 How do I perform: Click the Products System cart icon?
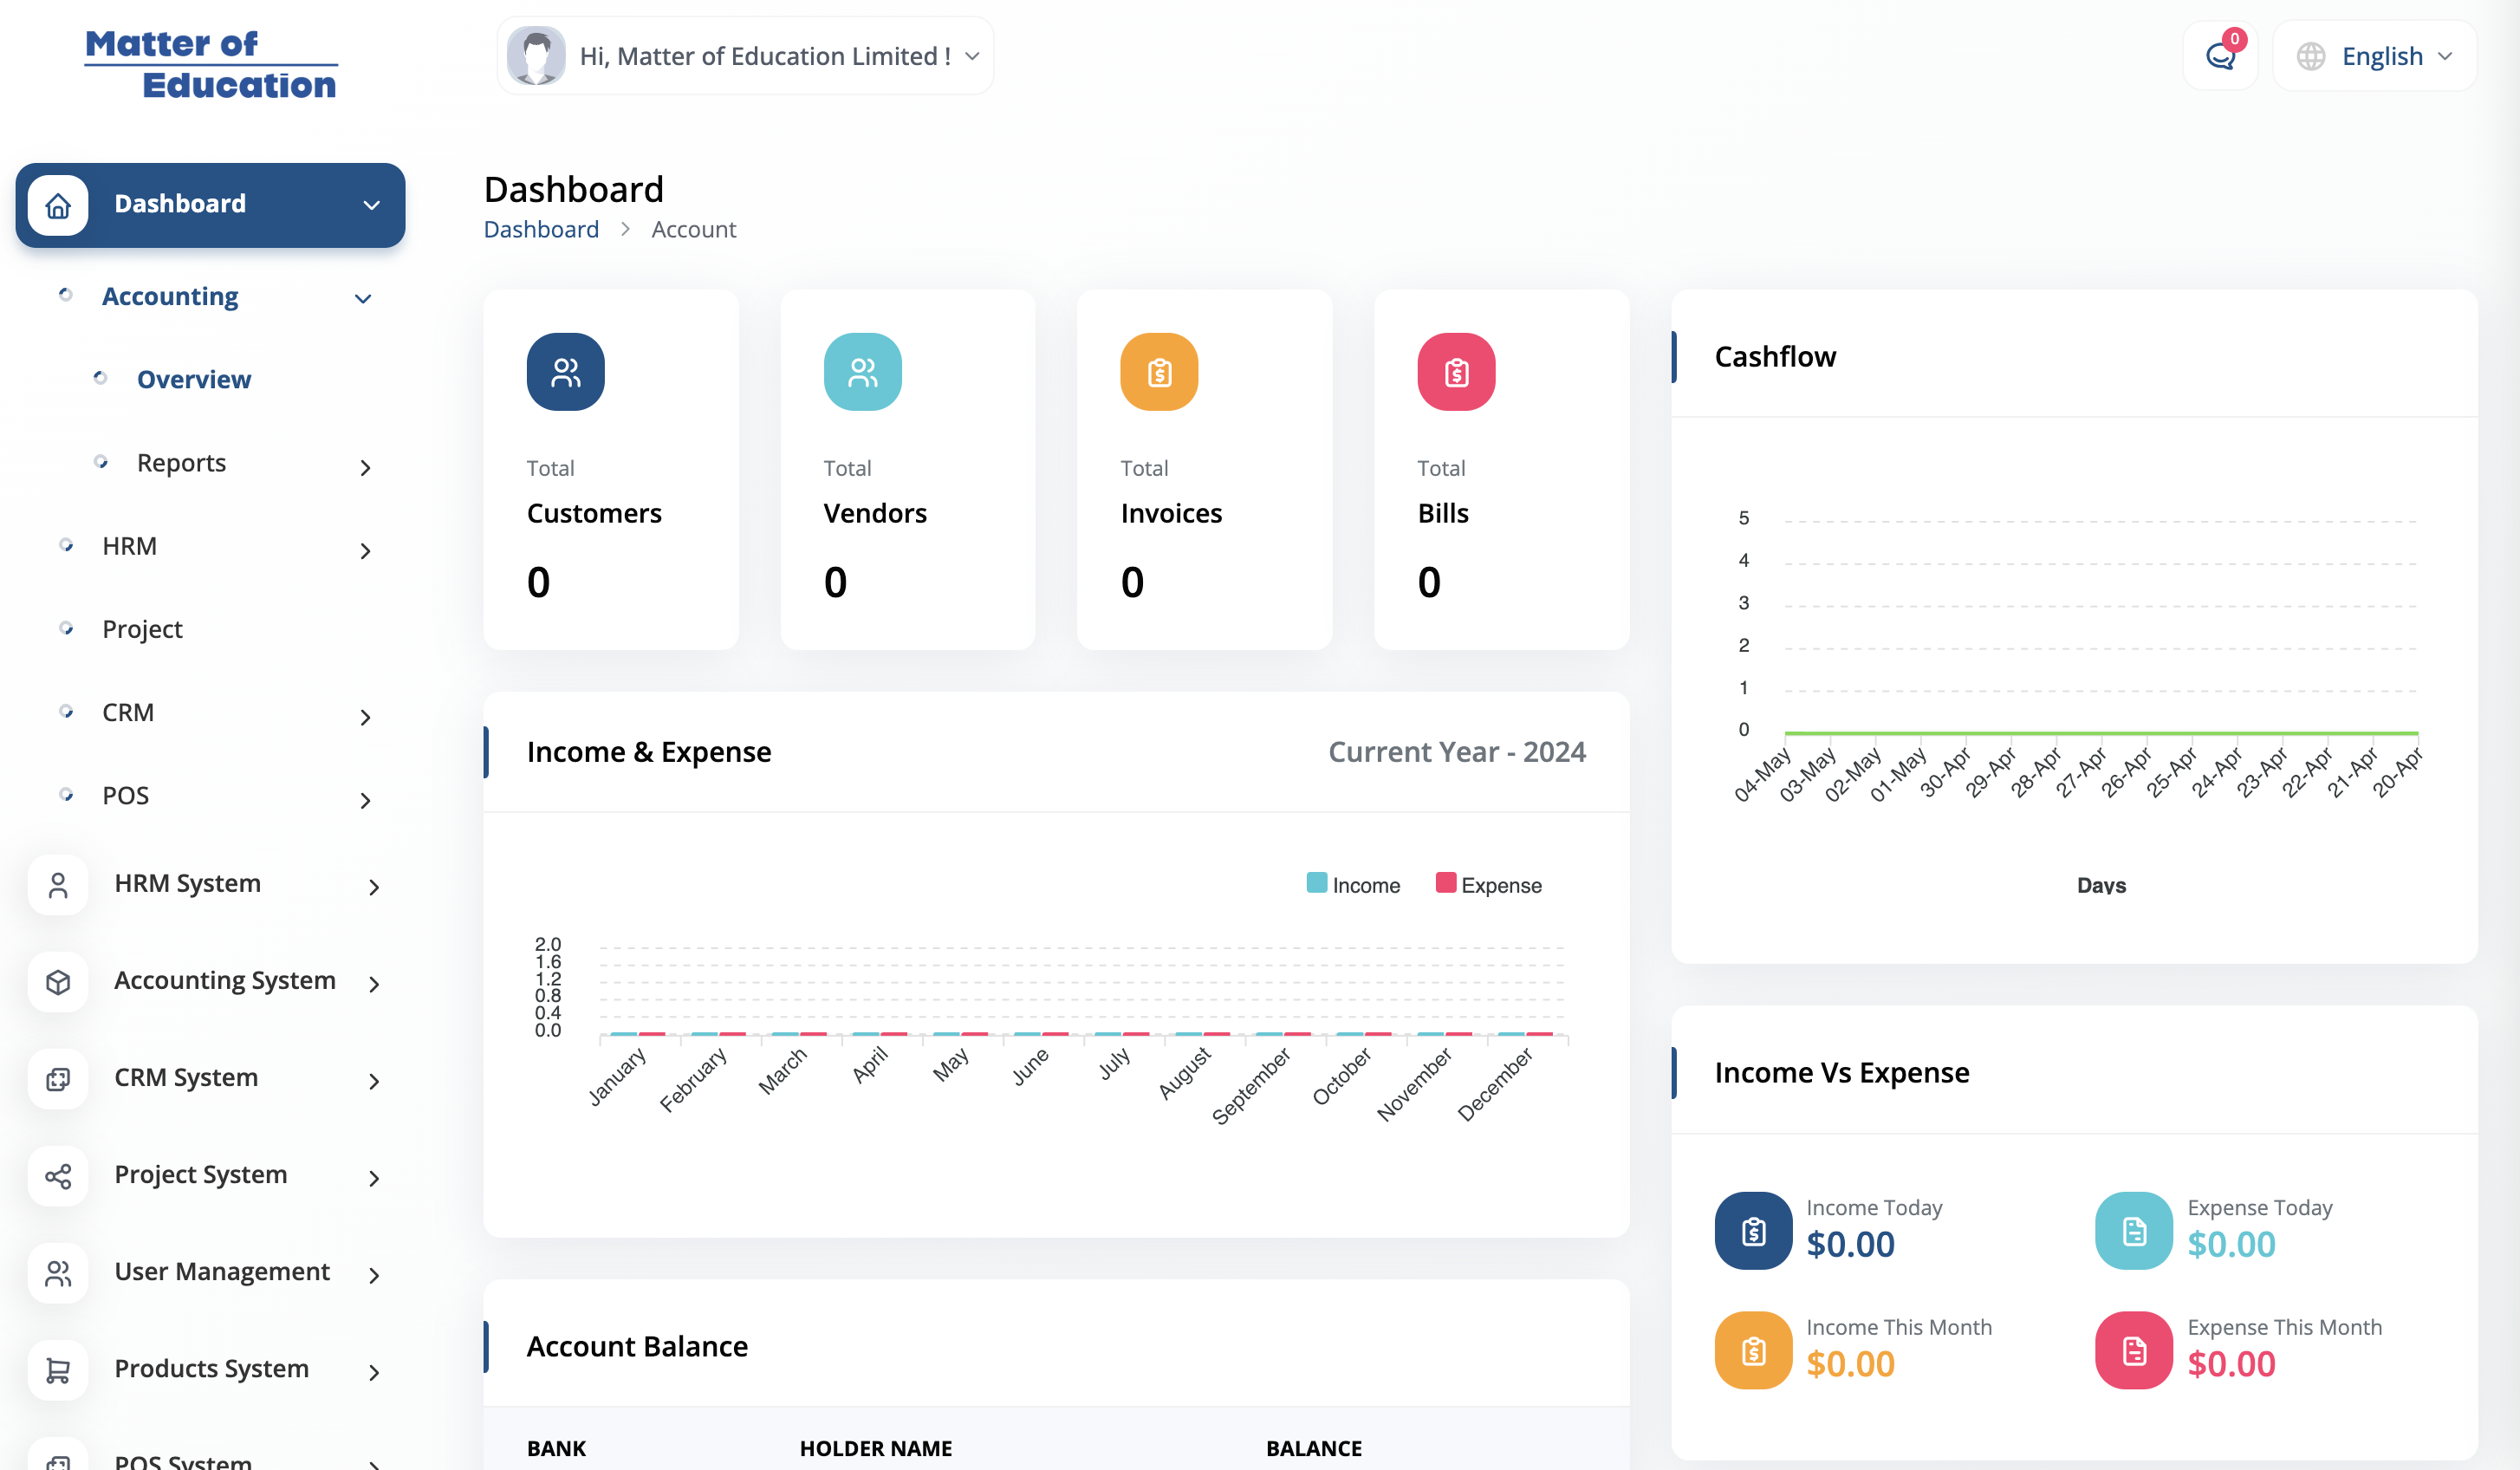[58, 1370]
